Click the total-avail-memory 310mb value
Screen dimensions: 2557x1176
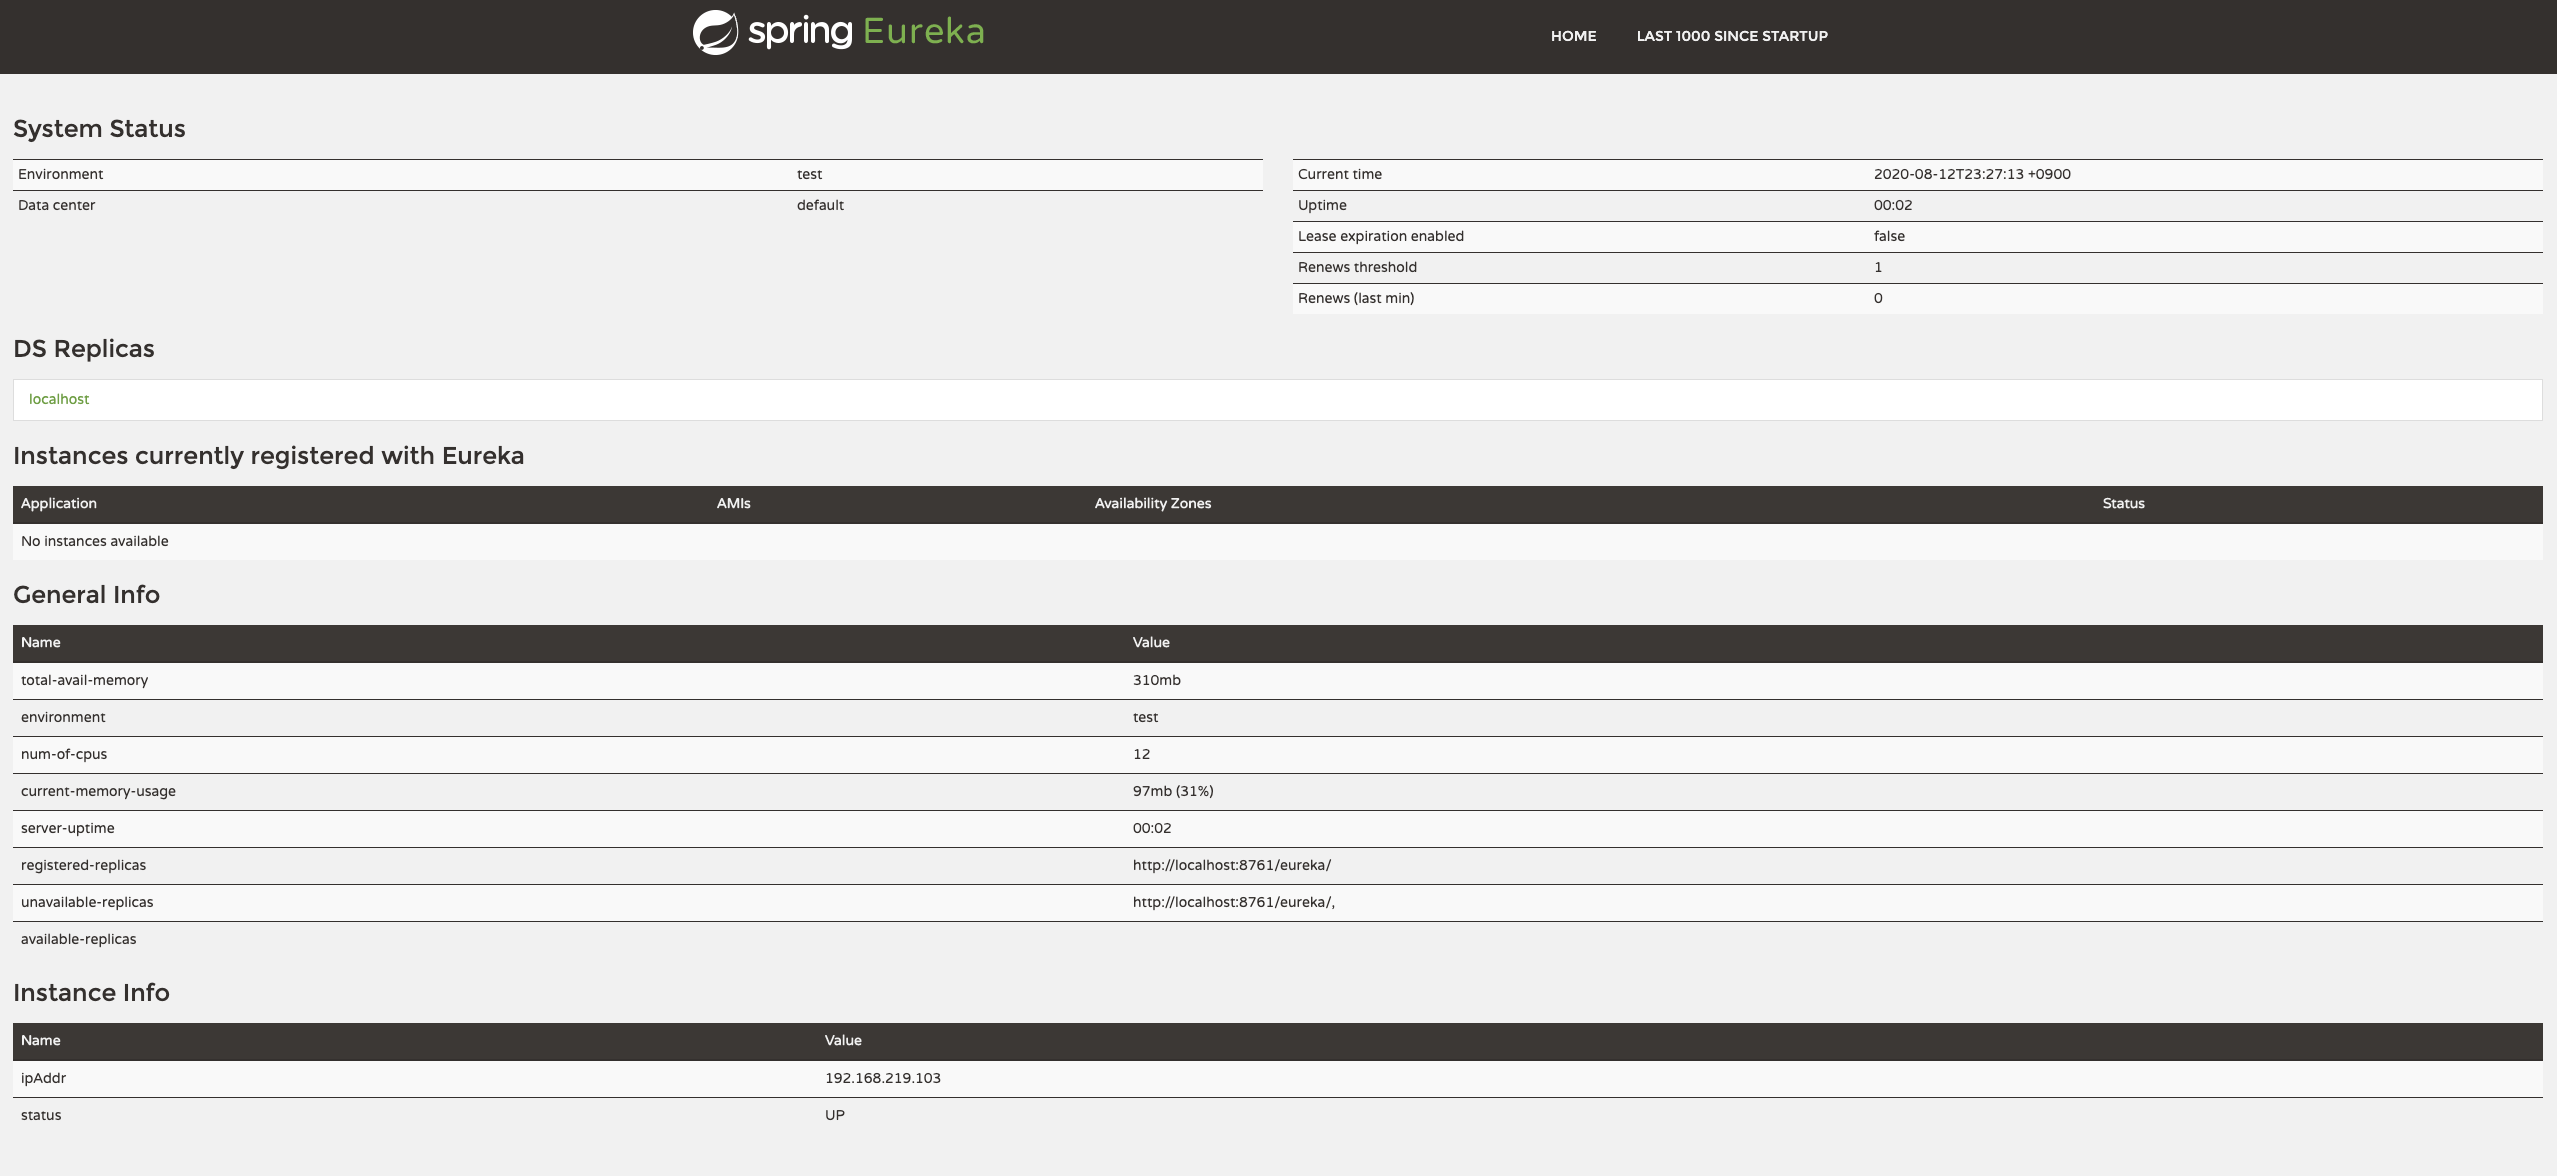(x=1156, y=680)
